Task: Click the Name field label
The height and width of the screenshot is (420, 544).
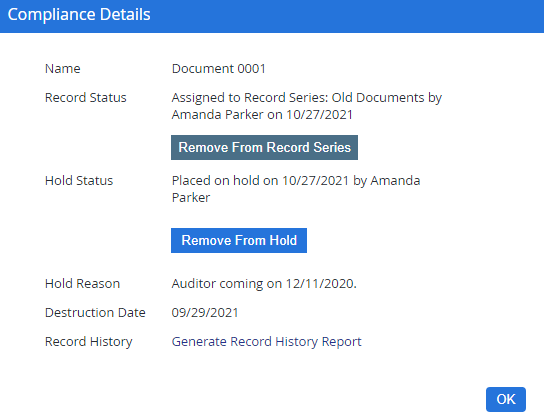Action: pos(63,69)
